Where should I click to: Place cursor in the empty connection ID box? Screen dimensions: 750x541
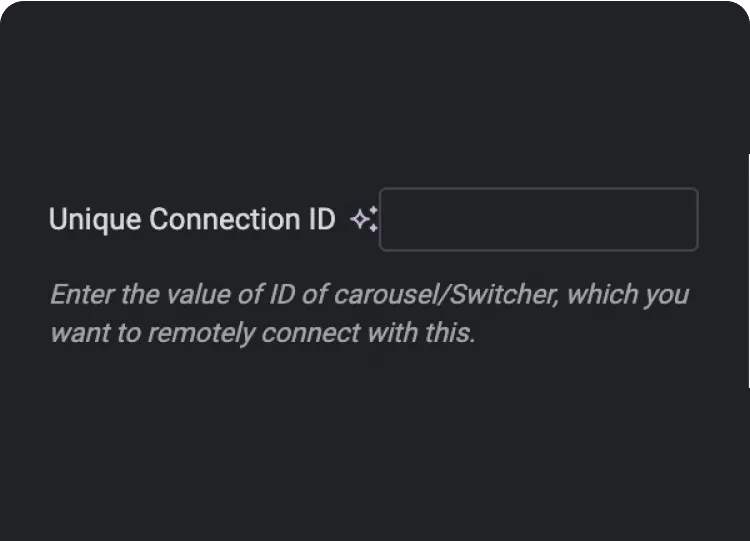pyautogui.click(x=539, y=220)
